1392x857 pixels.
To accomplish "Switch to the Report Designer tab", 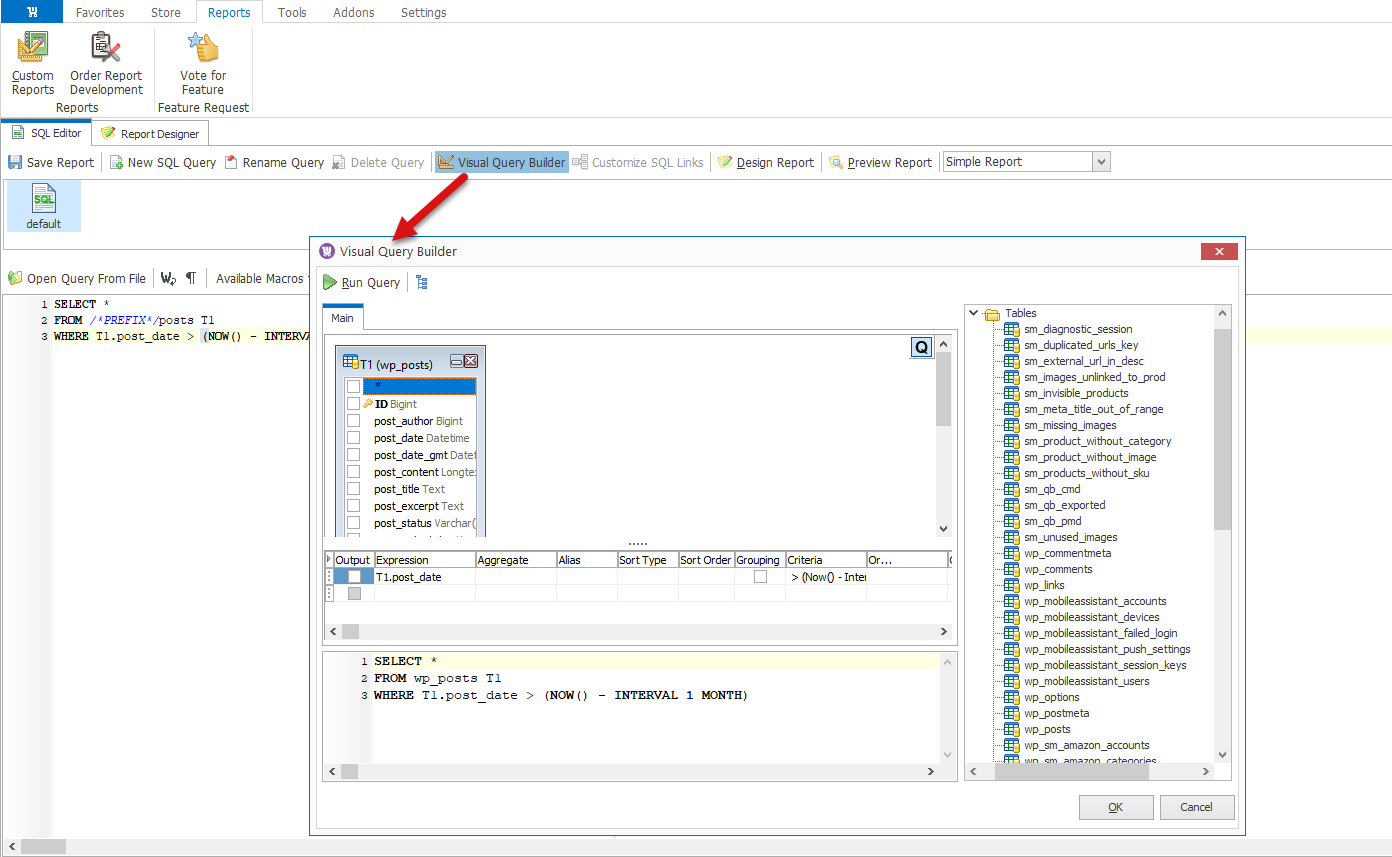I will tap(150, 133).
